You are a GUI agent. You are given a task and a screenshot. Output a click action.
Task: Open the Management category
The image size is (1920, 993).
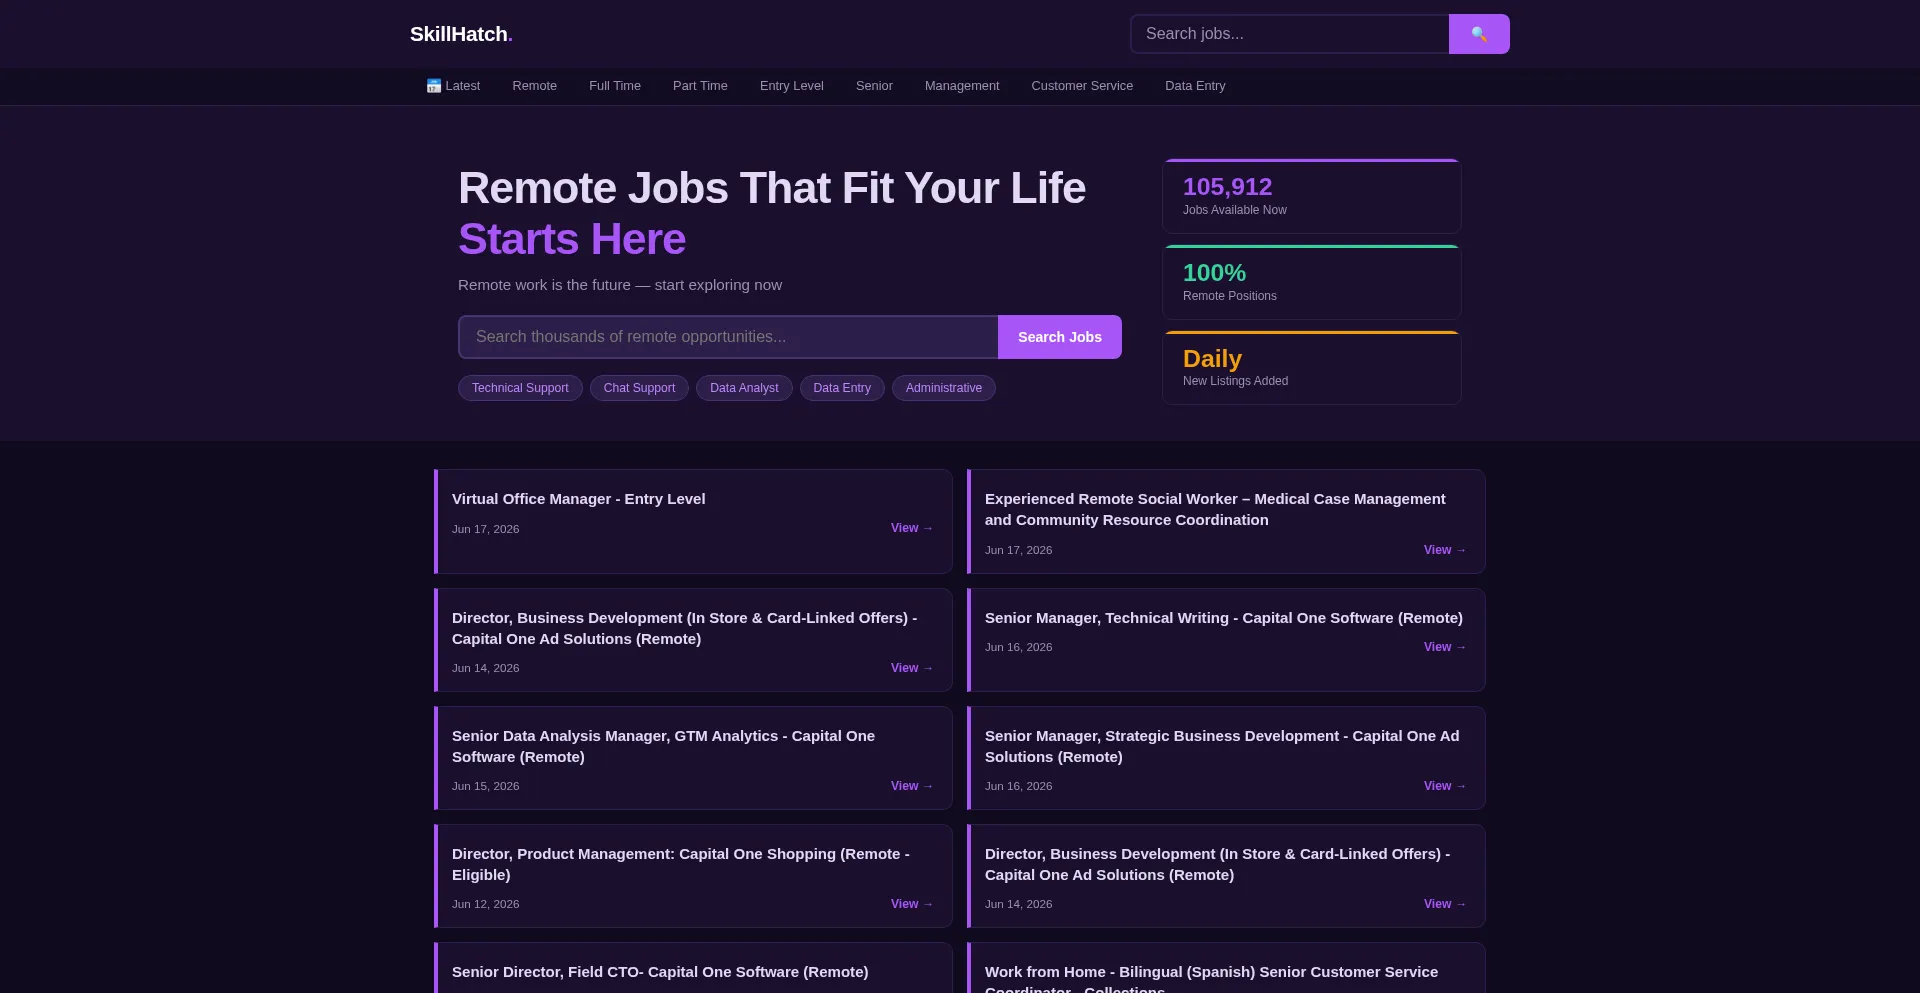962,86
